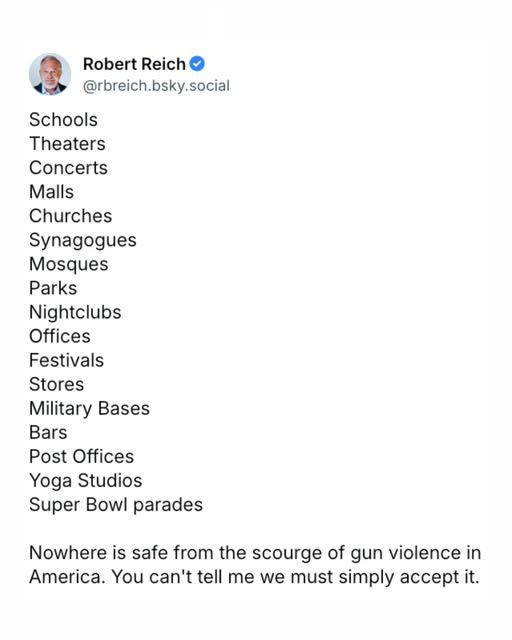This screenshot has height=640, width=512.
Task: Click the word Schools in the post
Action: click(x=63, y=120)
